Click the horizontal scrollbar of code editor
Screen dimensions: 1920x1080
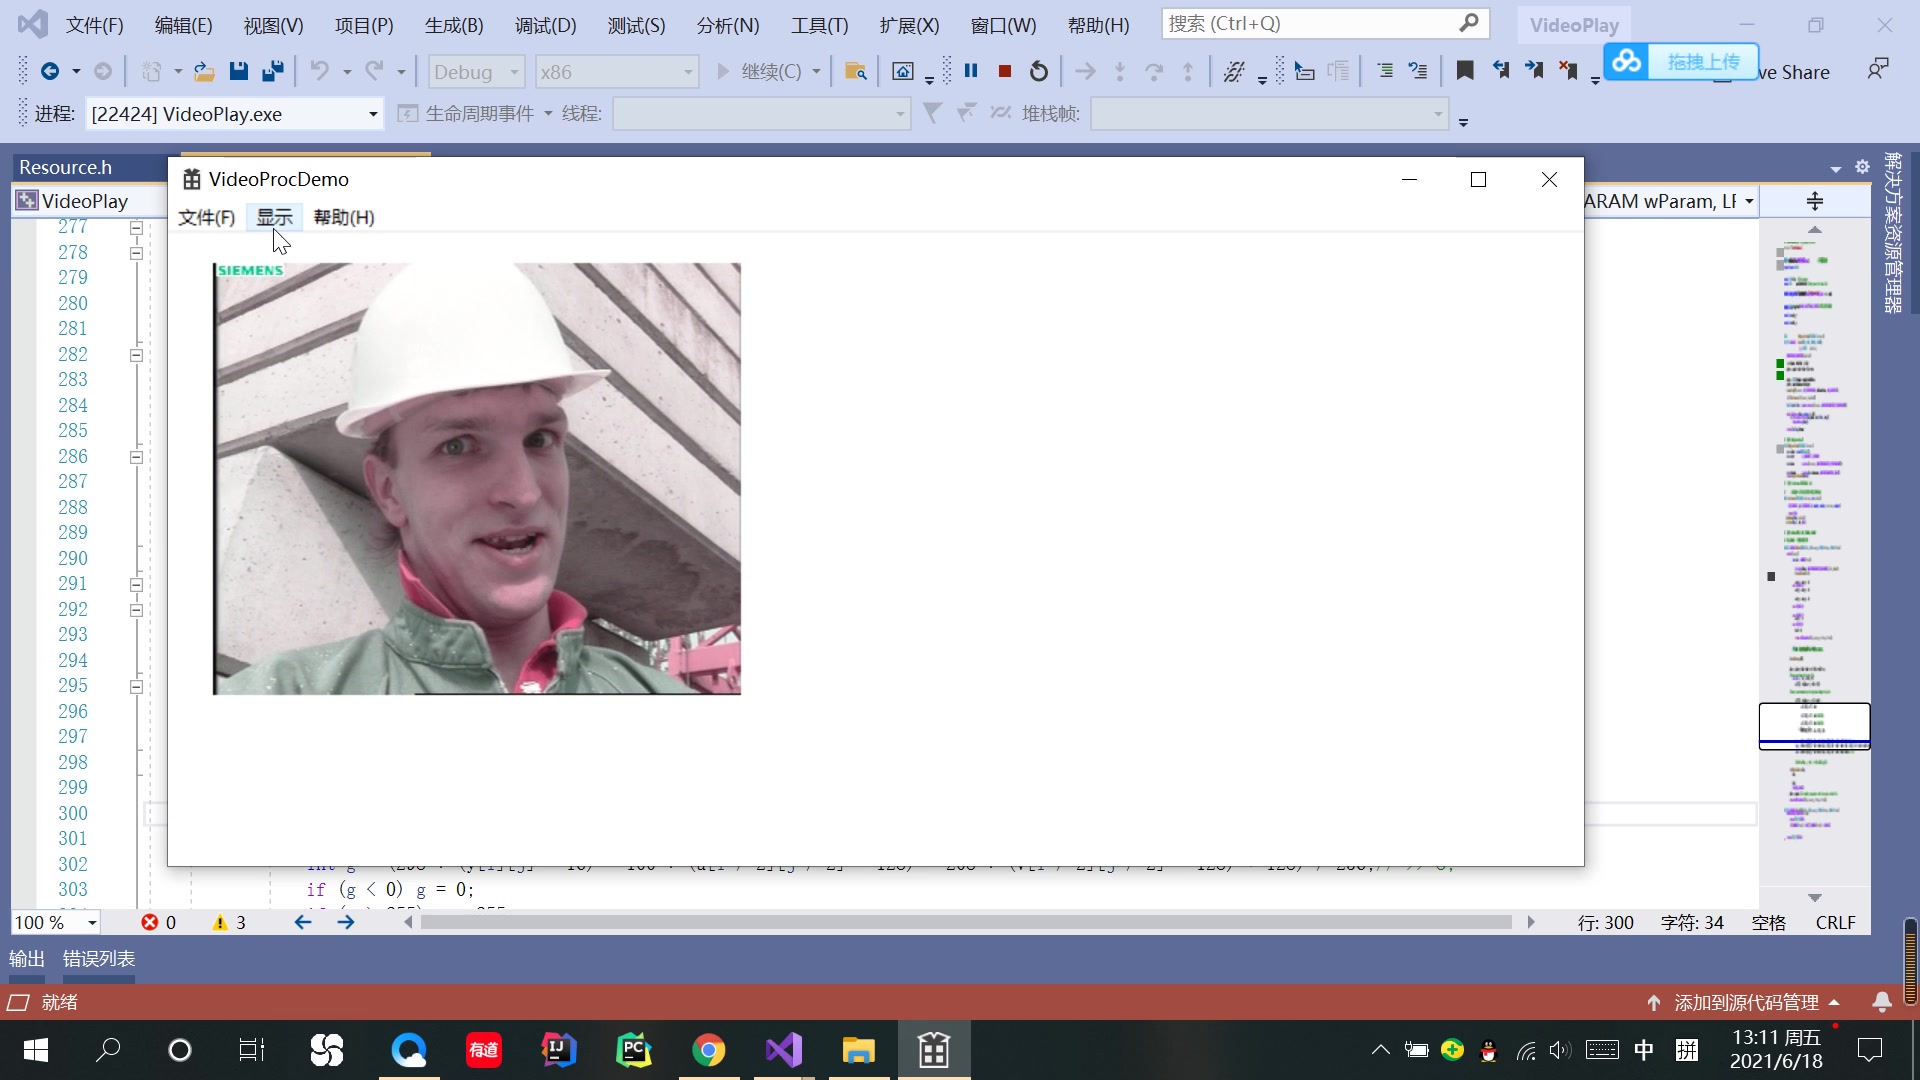click(965, 922)
